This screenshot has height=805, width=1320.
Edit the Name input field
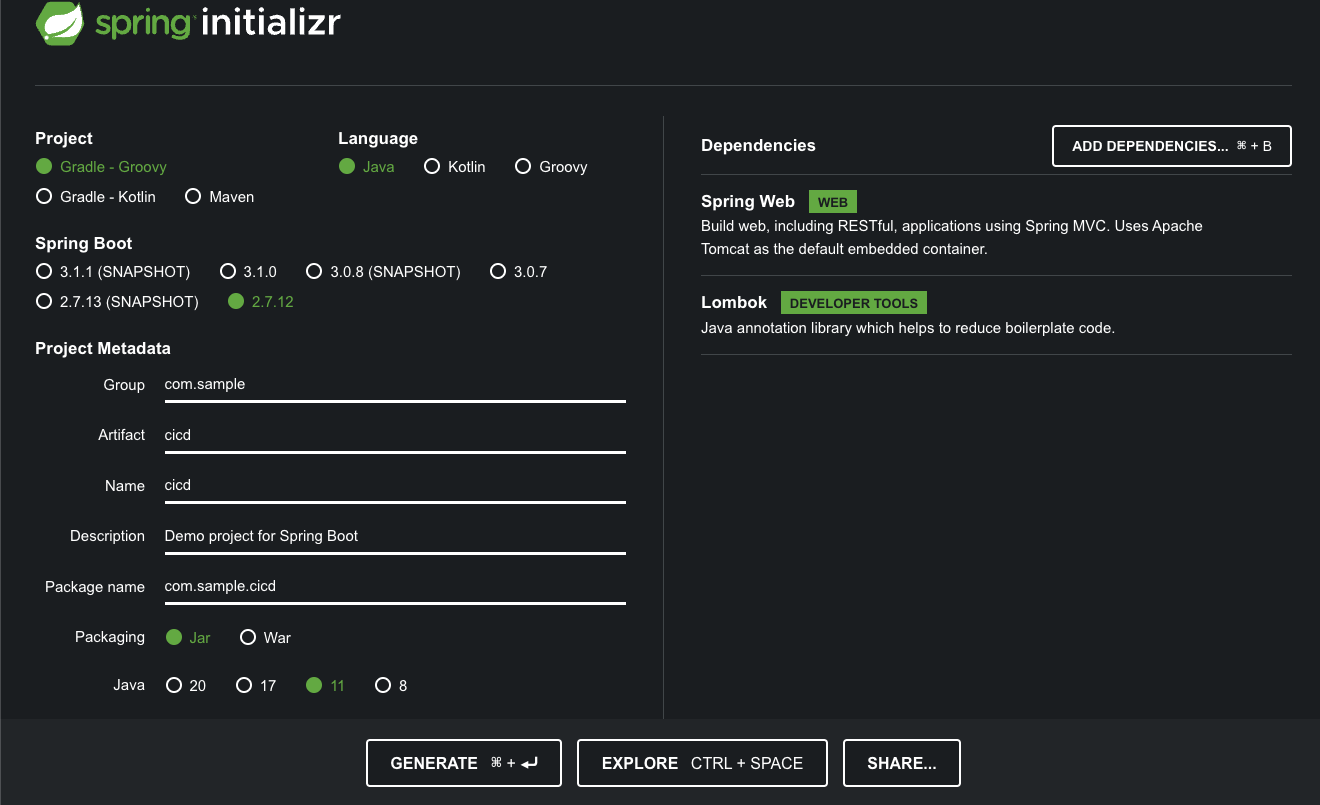coord(395,486)
